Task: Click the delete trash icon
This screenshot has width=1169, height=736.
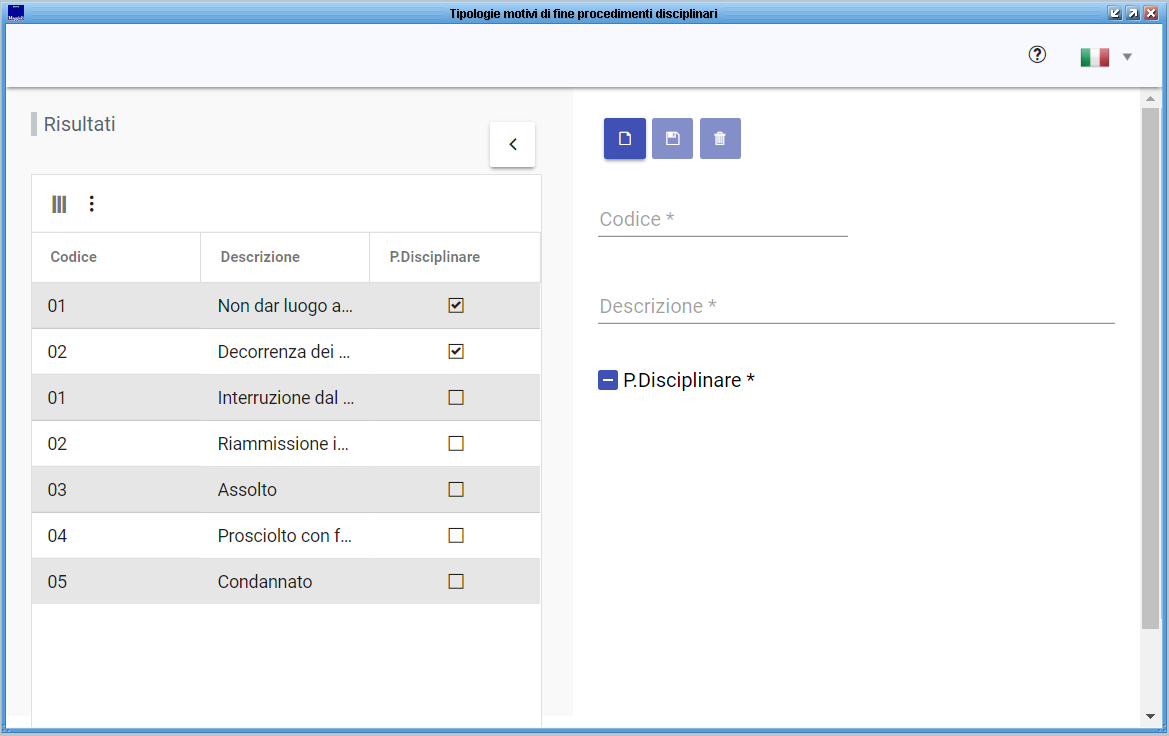Action: pyautogui.click(x=720, y=139)
